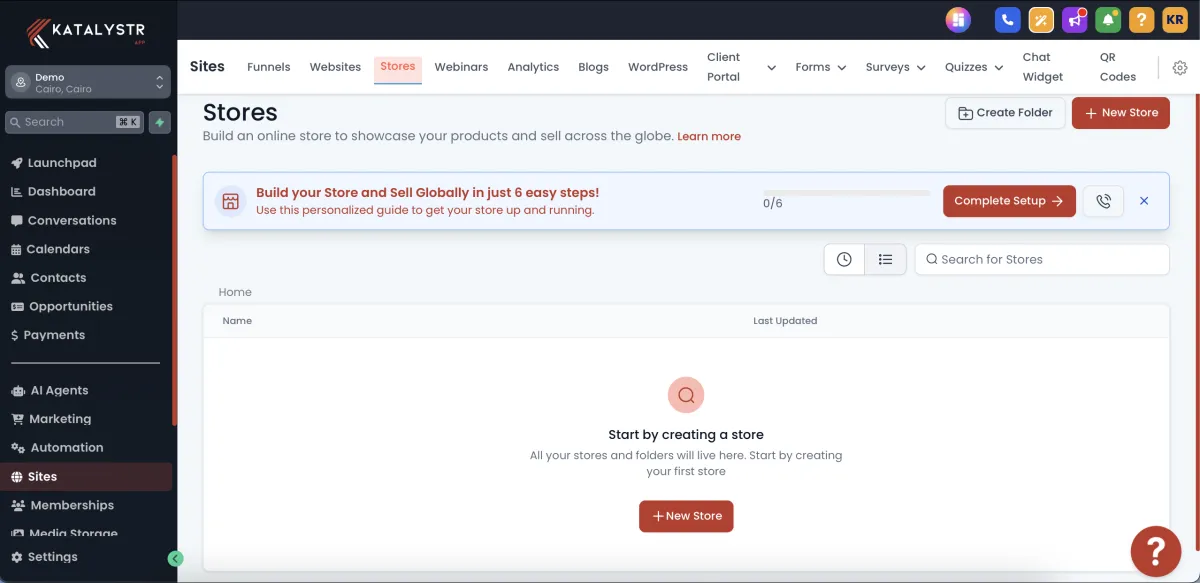Switch to the Webinars tab
The width and height of the screenshot is (1200, 583).
(x=461, y=67)
